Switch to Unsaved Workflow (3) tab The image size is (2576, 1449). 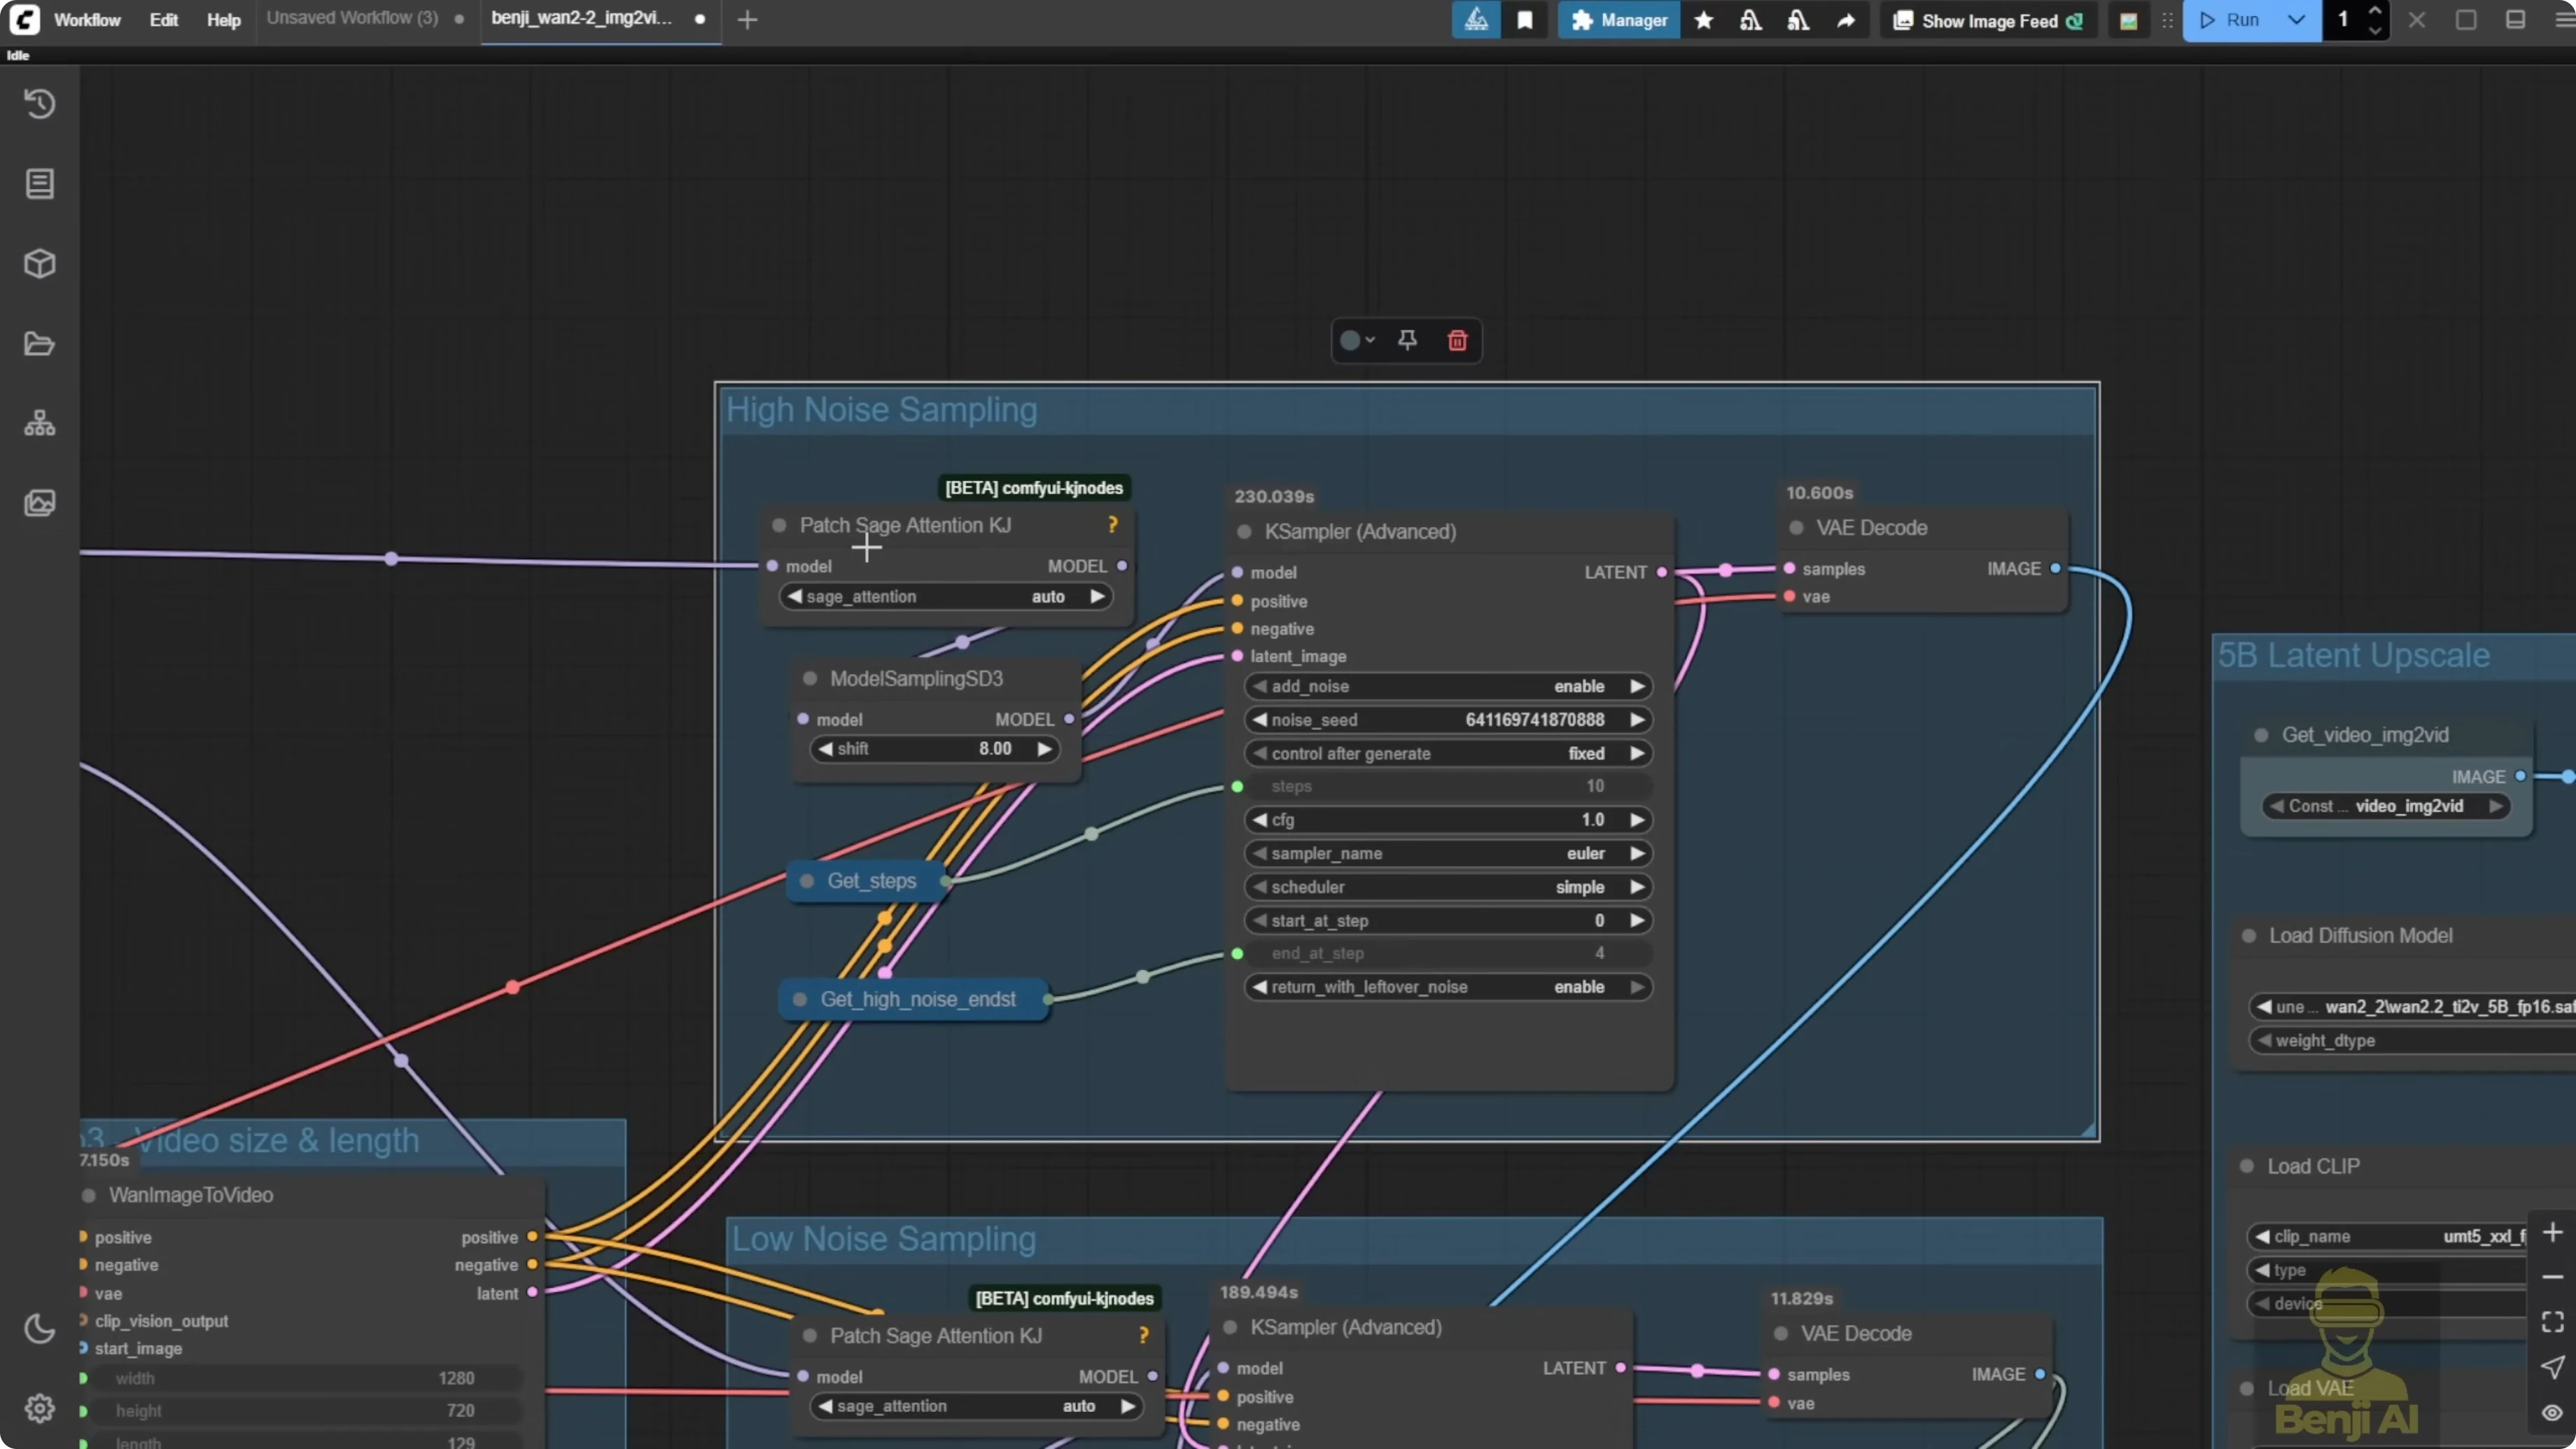[352, 18]
